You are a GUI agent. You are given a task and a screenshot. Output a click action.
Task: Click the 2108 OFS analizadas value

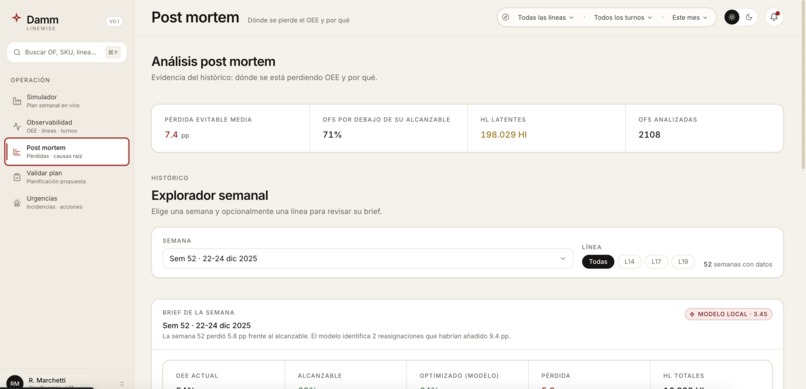tap(649, 135)
